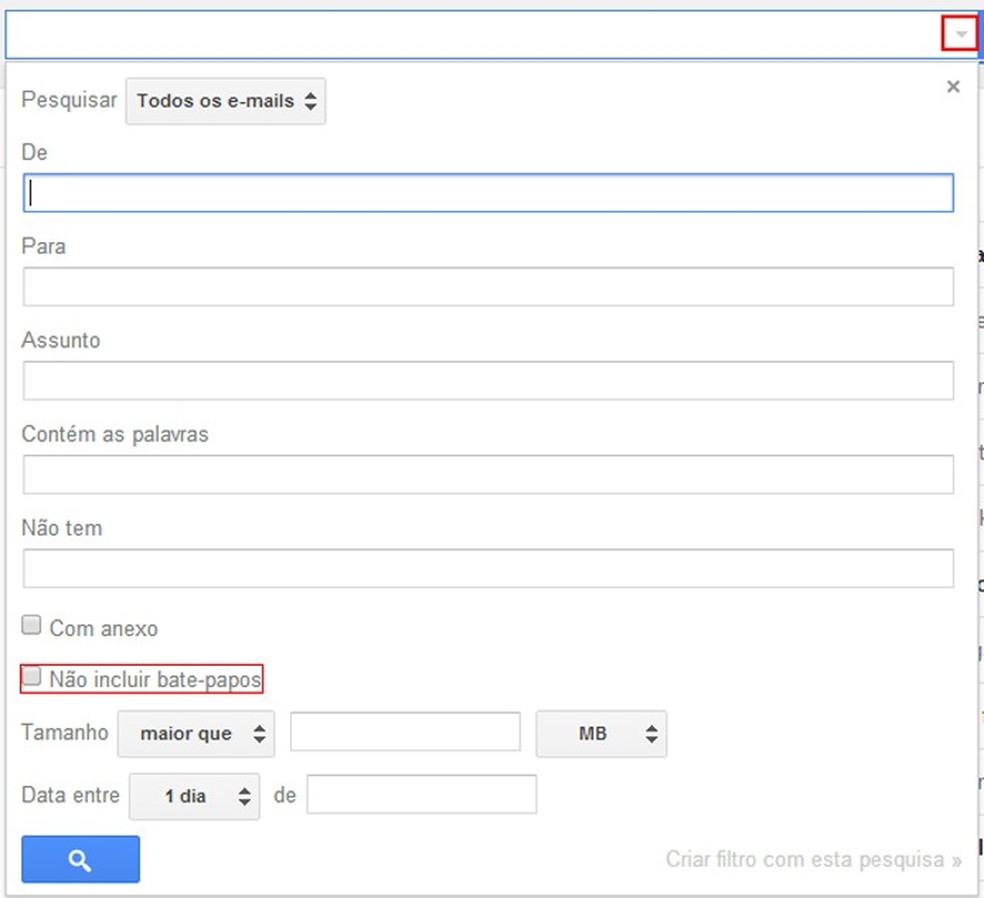This screenshot has height=898, width=984.
Task: Click the 'Pesquisar' label
Action: pos(69,100)
